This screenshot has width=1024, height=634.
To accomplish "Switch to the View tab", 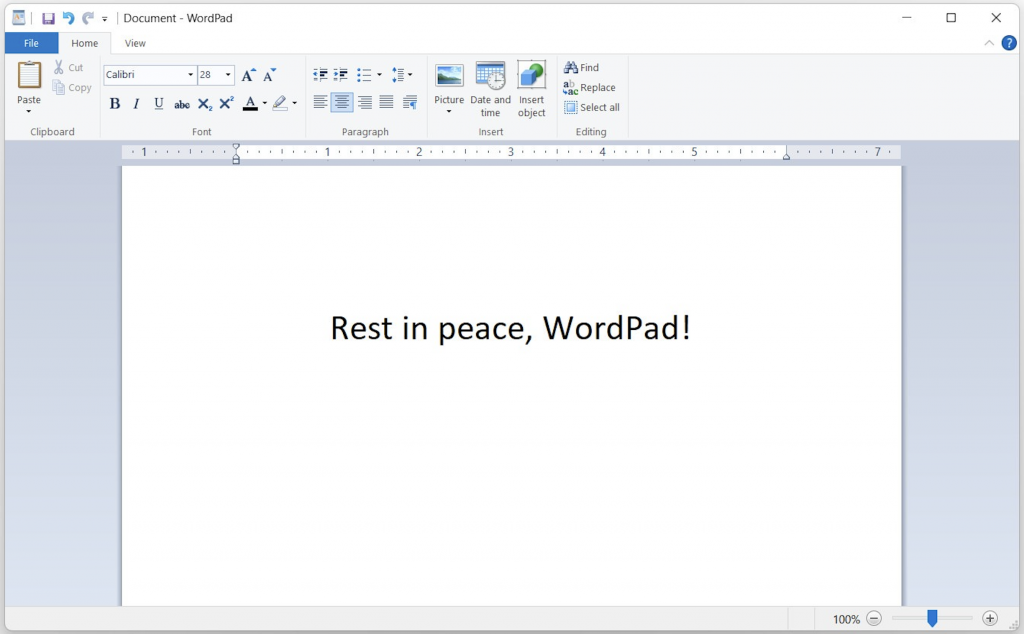I will pos(135,43).
